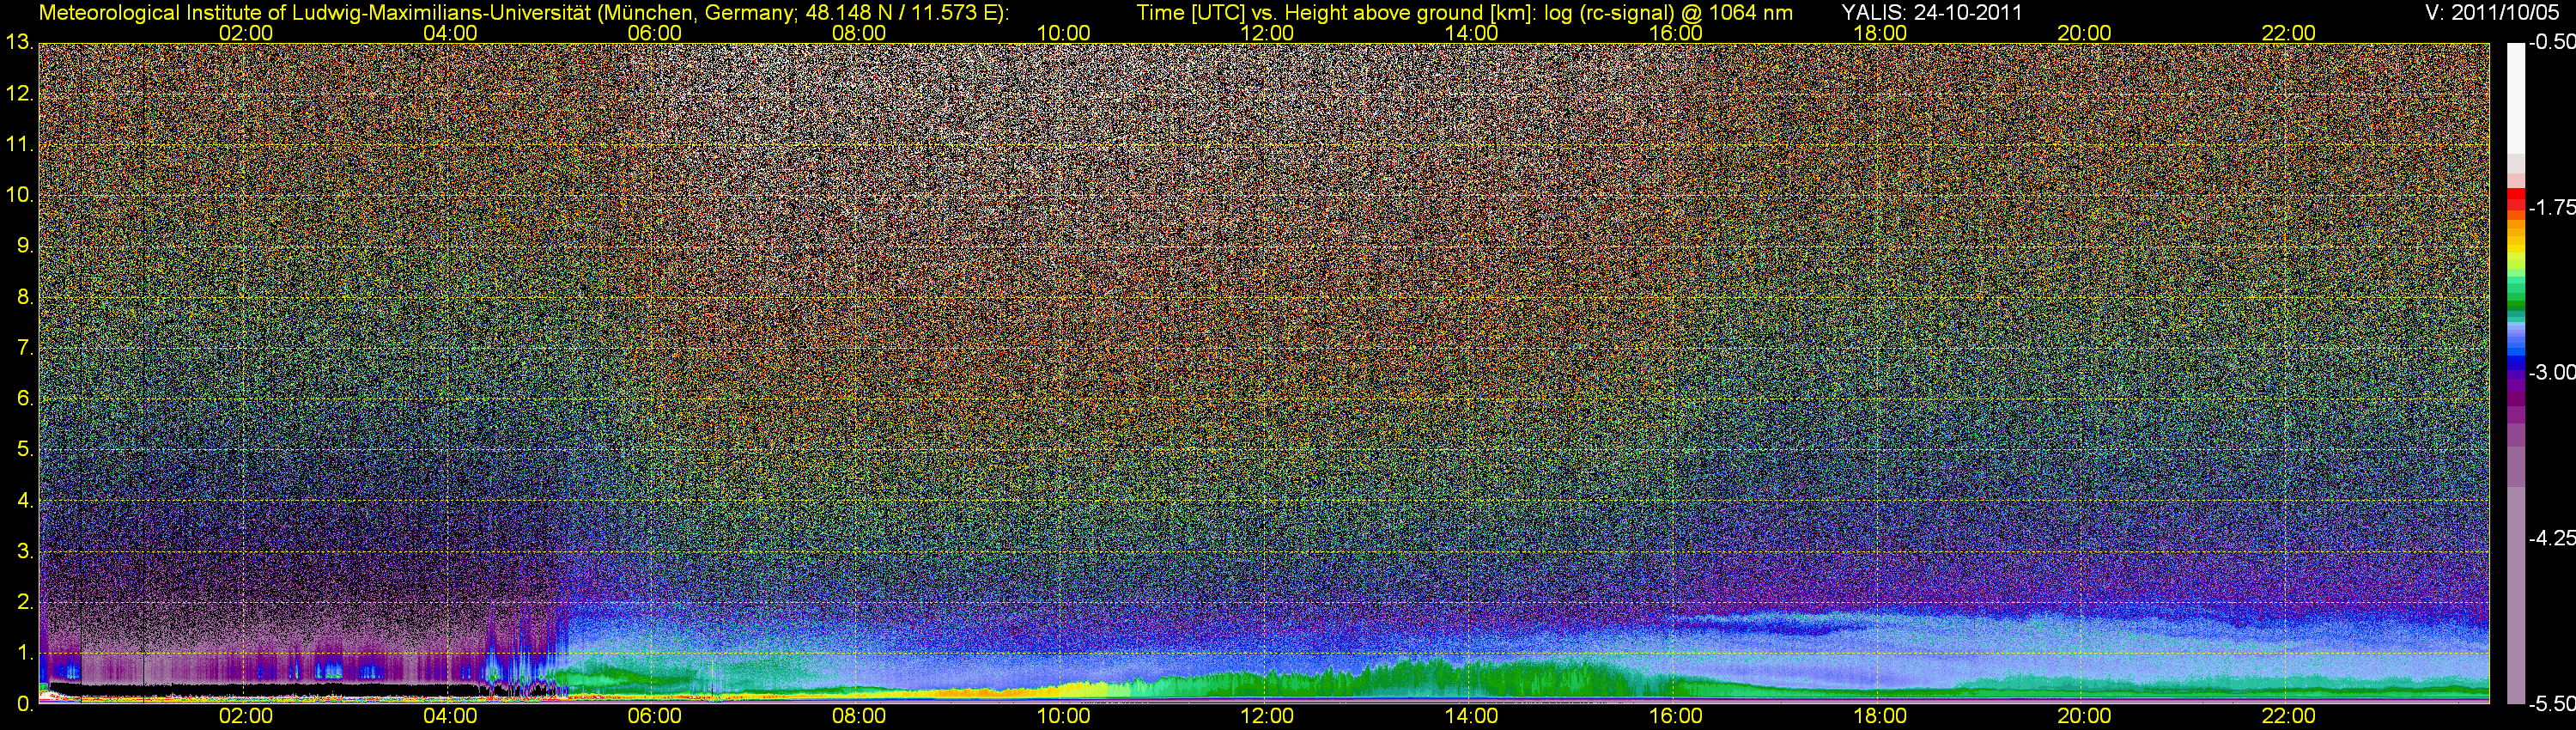Click the 12 km height axis label
The width and height of the screenshot is (2576, 730).
point(18,94)
